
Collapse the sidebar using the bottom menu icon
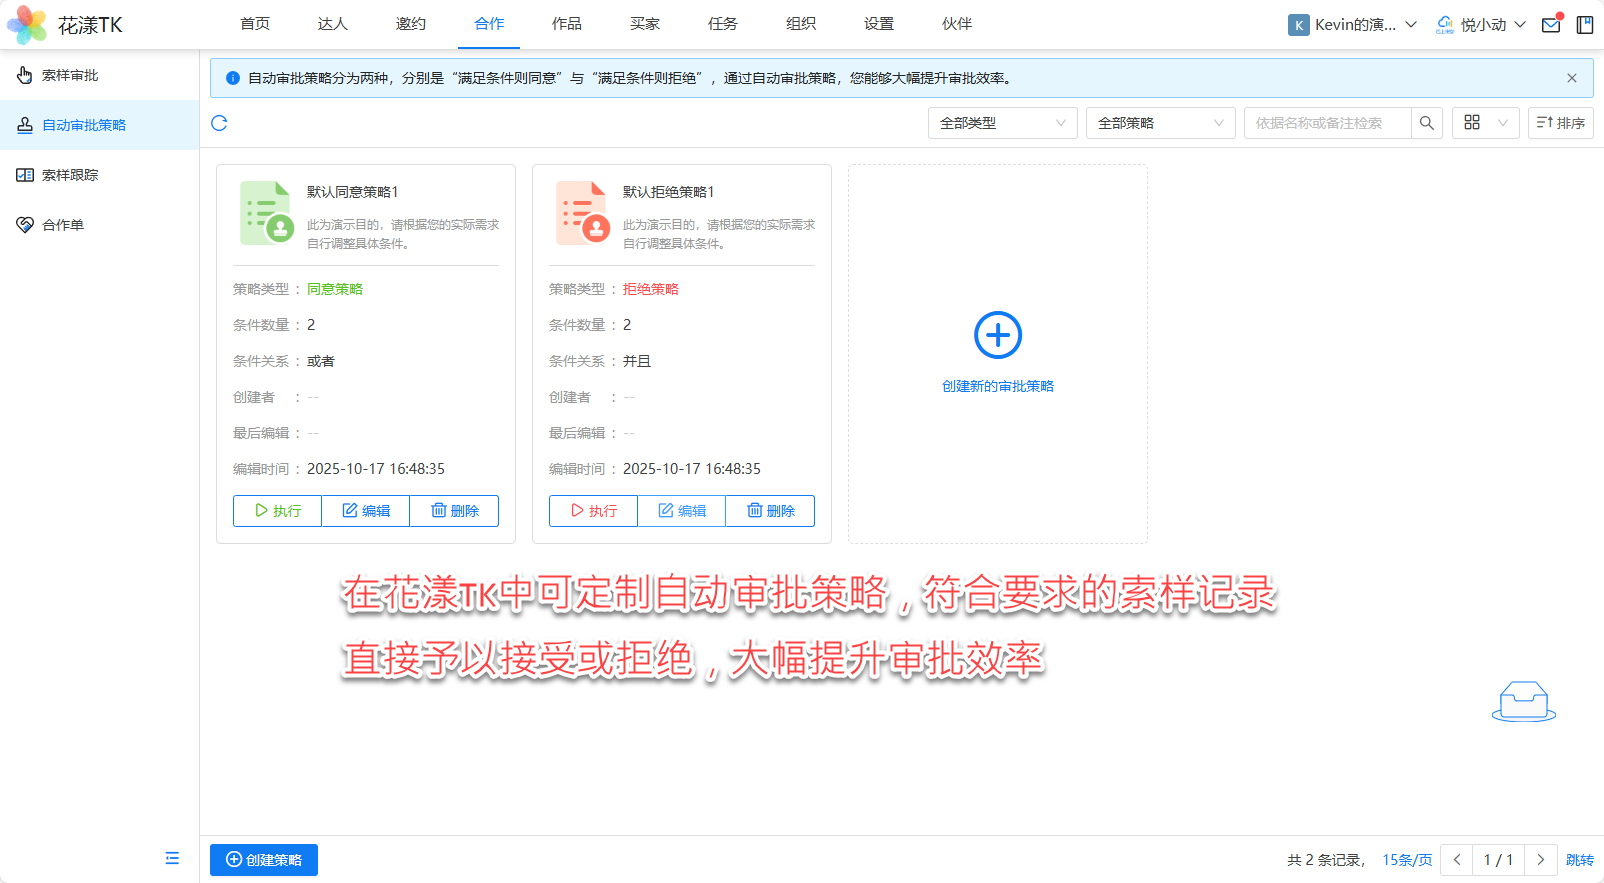(x=172, y=858)
